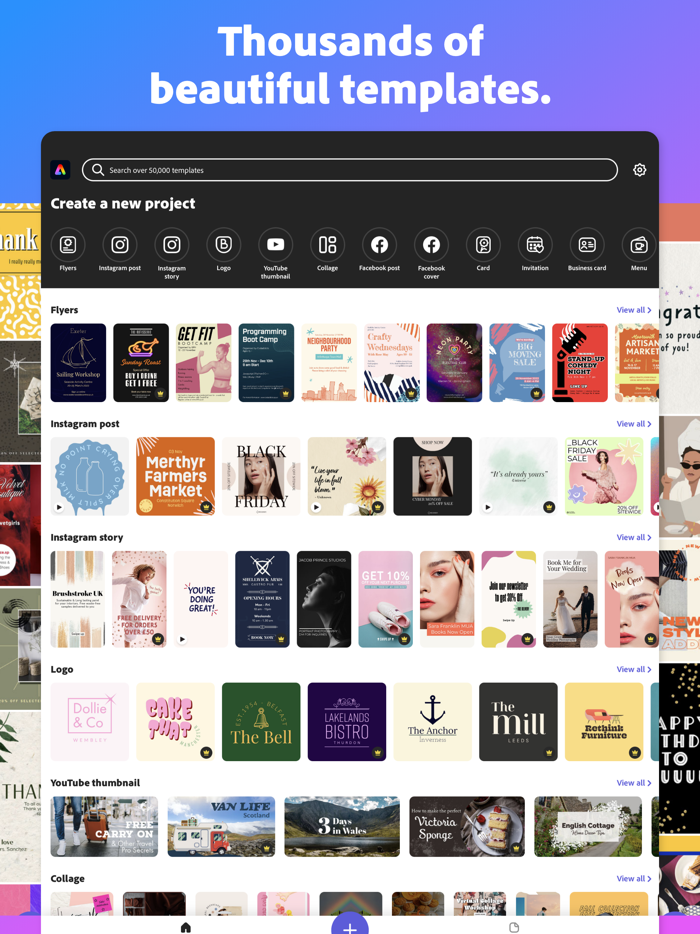Select the Dollie & Co logo

[90, 722]
